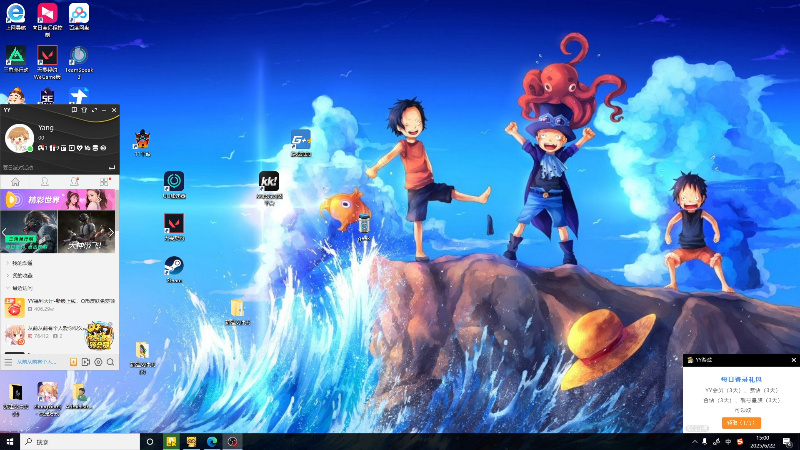Open the dark red recorder taskbar icon
Screen dimensions: 800x450
(x=232, y=442)
